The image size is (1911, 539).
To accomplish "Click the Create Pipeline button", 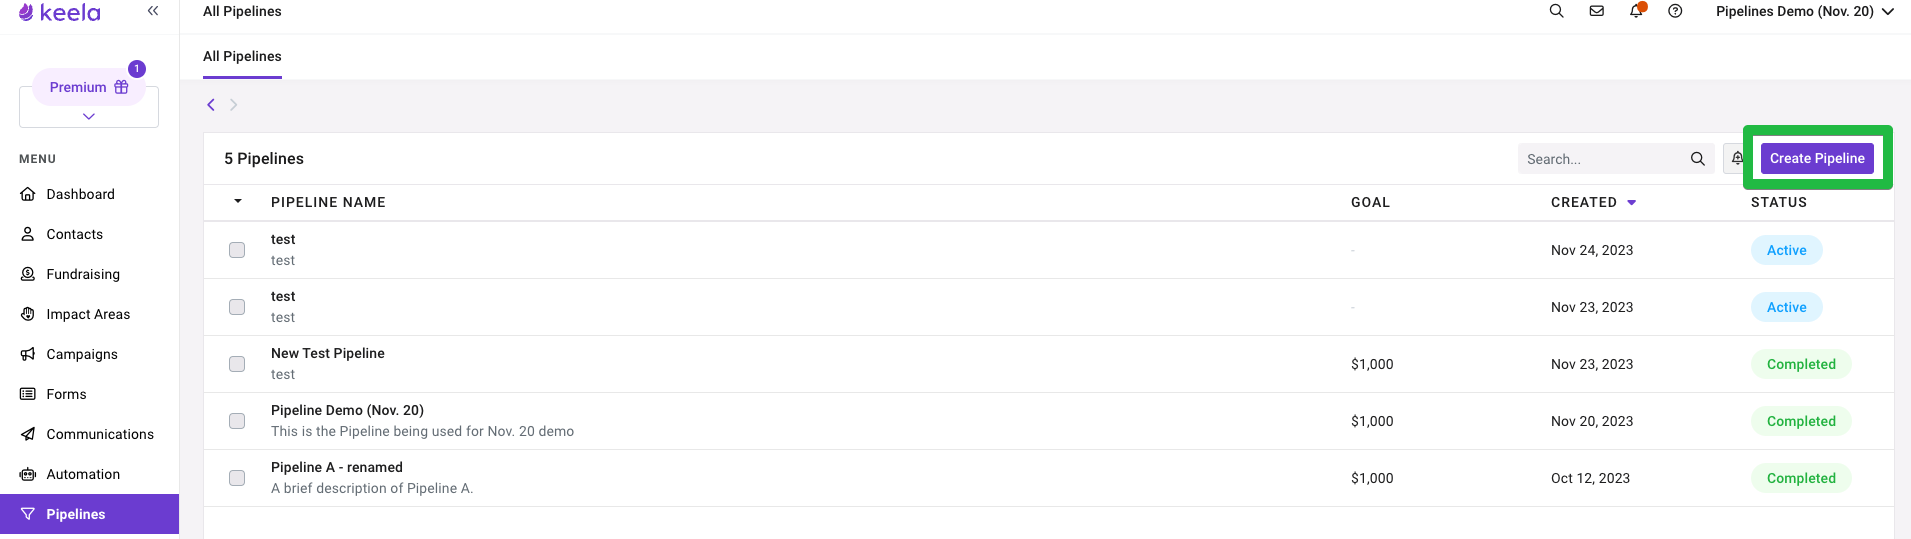I will [1817, 158].
